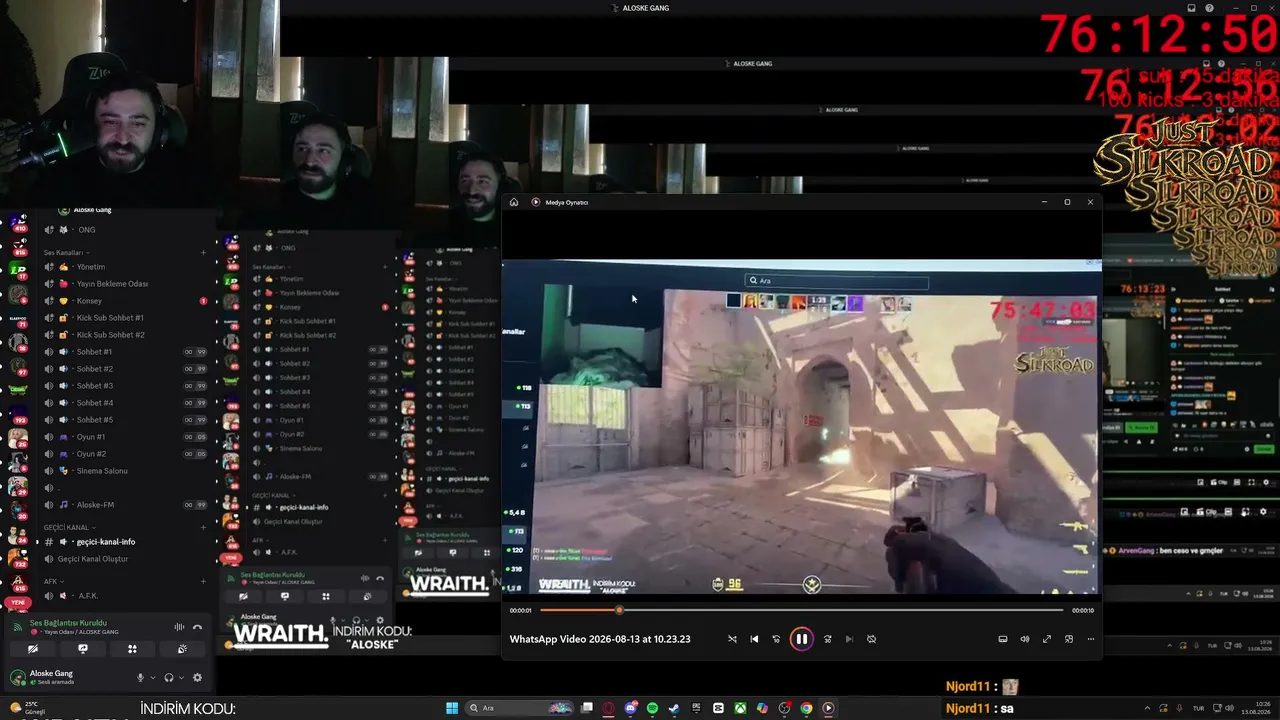Join the Sohbet #5 voice channel
1280x720 pixels.
[124, 420]
